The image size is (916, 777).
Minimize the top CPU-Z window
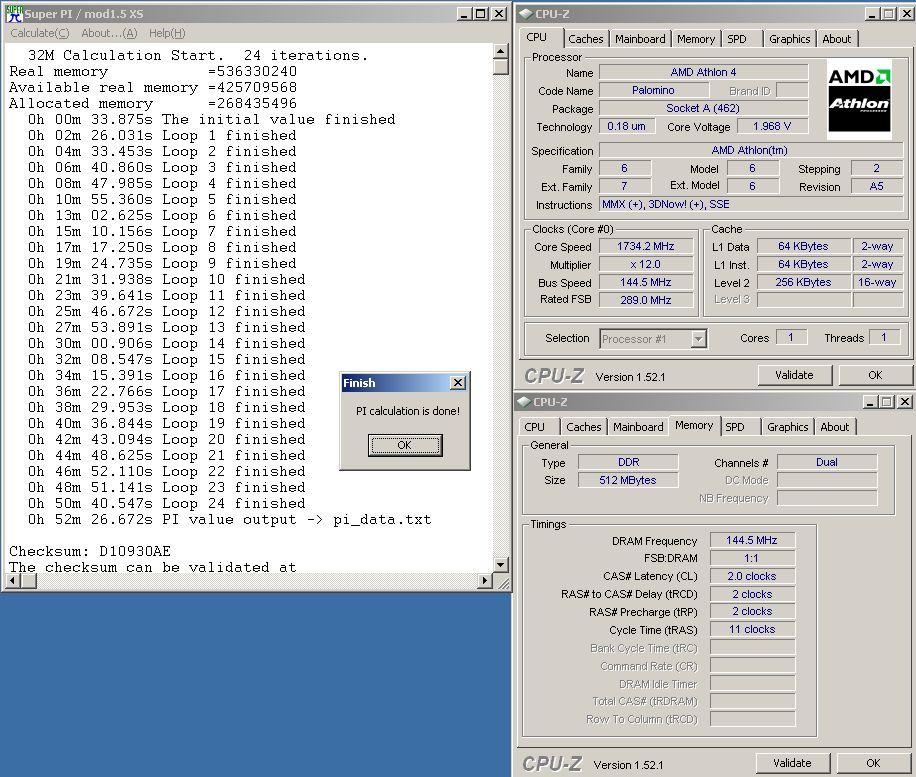point(872,13)
